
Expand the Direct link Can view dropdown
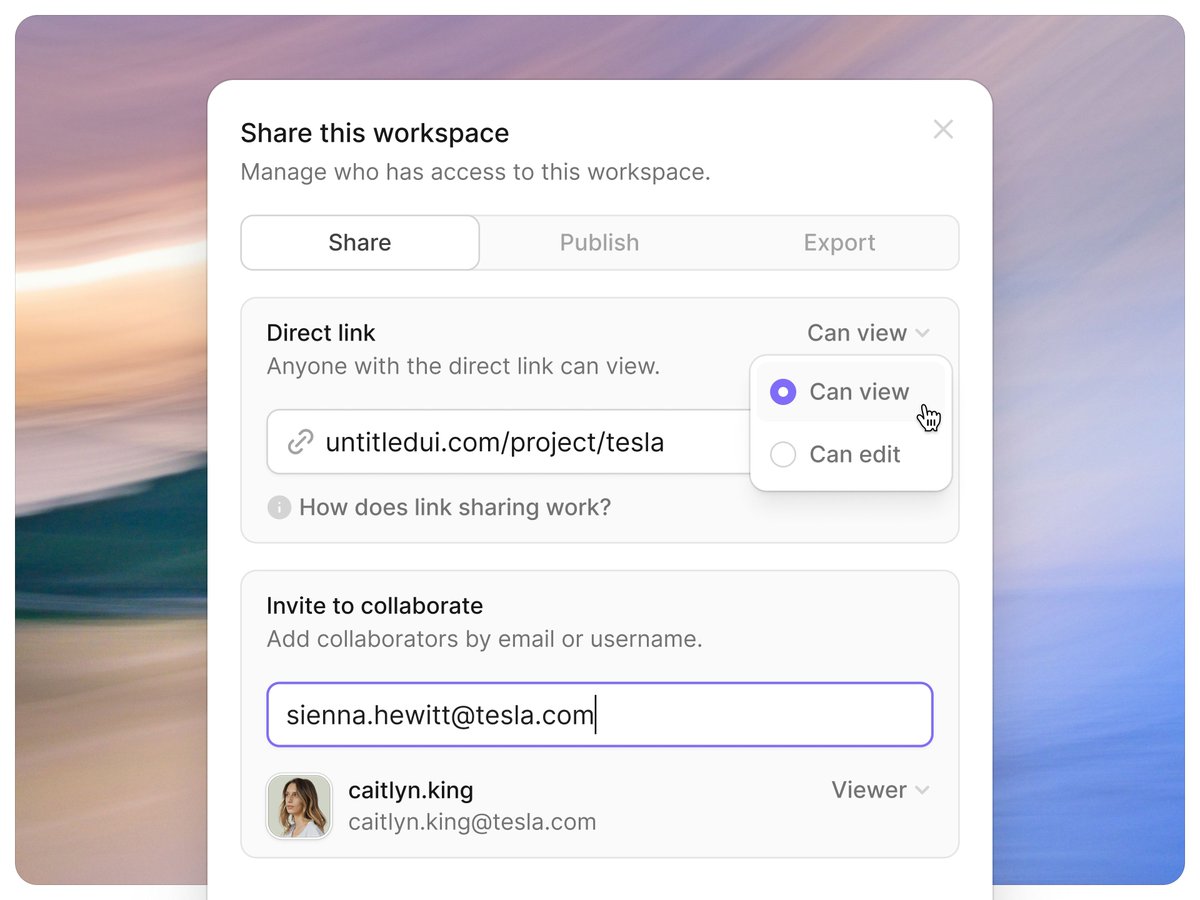(x=868, y=333)
